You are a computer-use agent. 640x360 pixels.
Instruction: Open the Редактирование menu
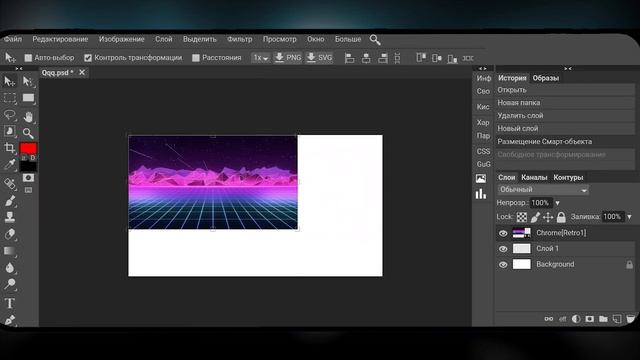[60, 39]
